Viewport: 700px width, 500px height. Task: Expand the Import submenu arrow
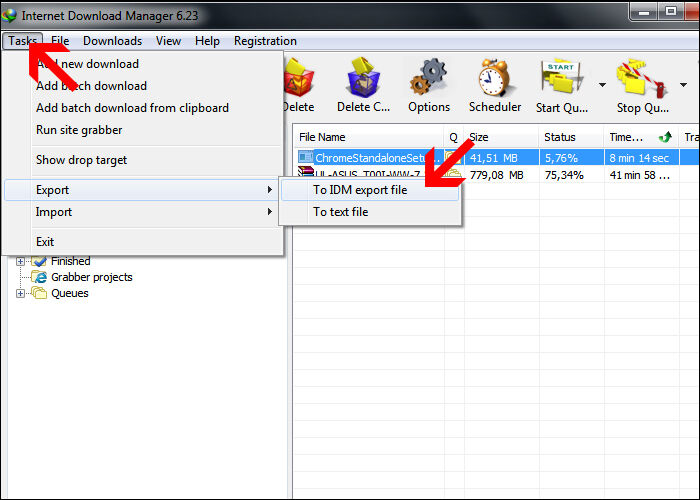tap(270, 212)
